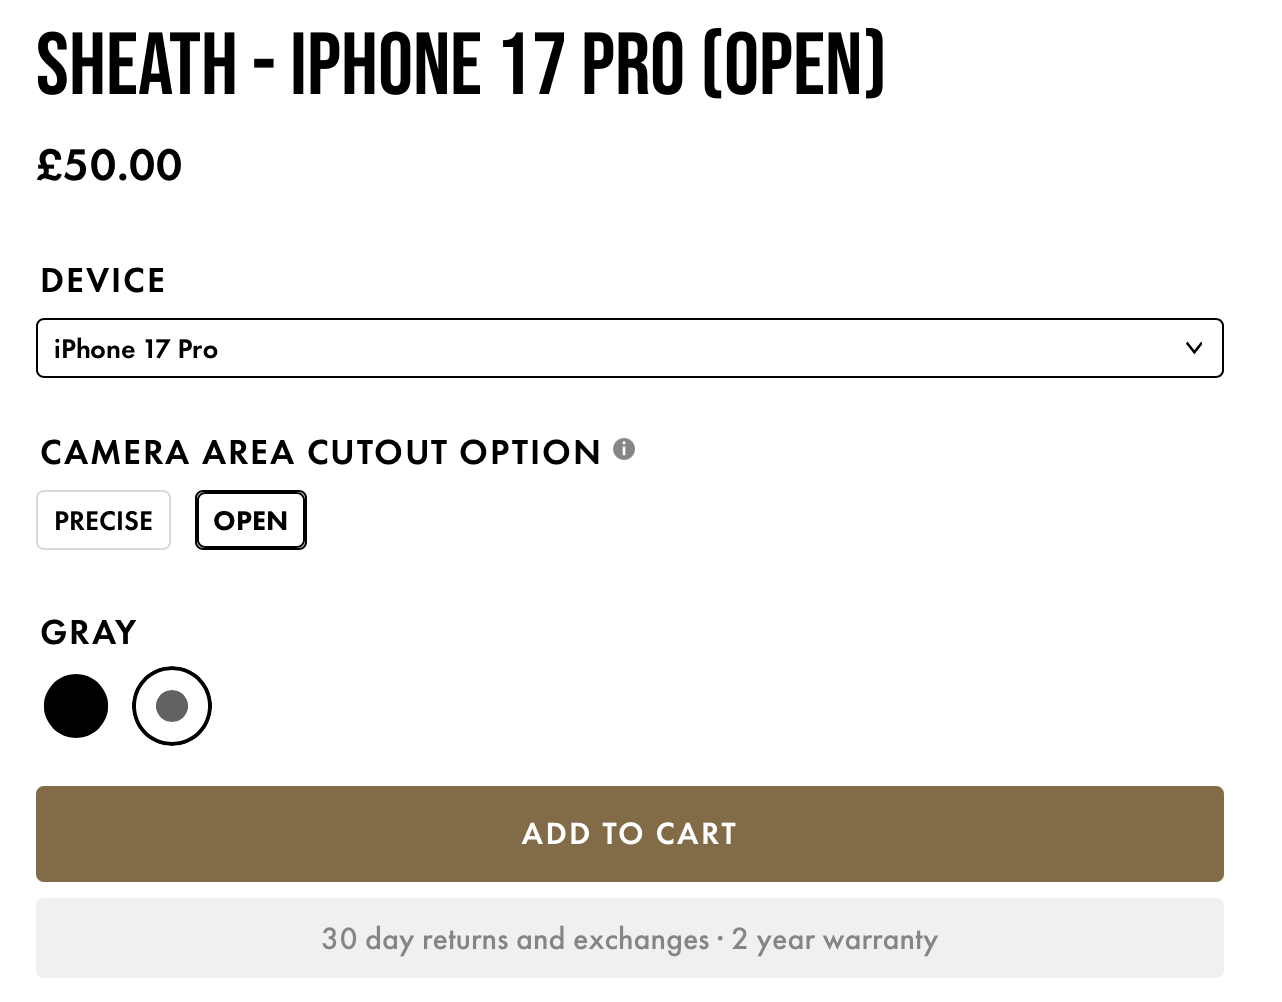1282x1002 pixels.
Task: Click the 30 day returns and exchanges text
Action: coord(514,938)
